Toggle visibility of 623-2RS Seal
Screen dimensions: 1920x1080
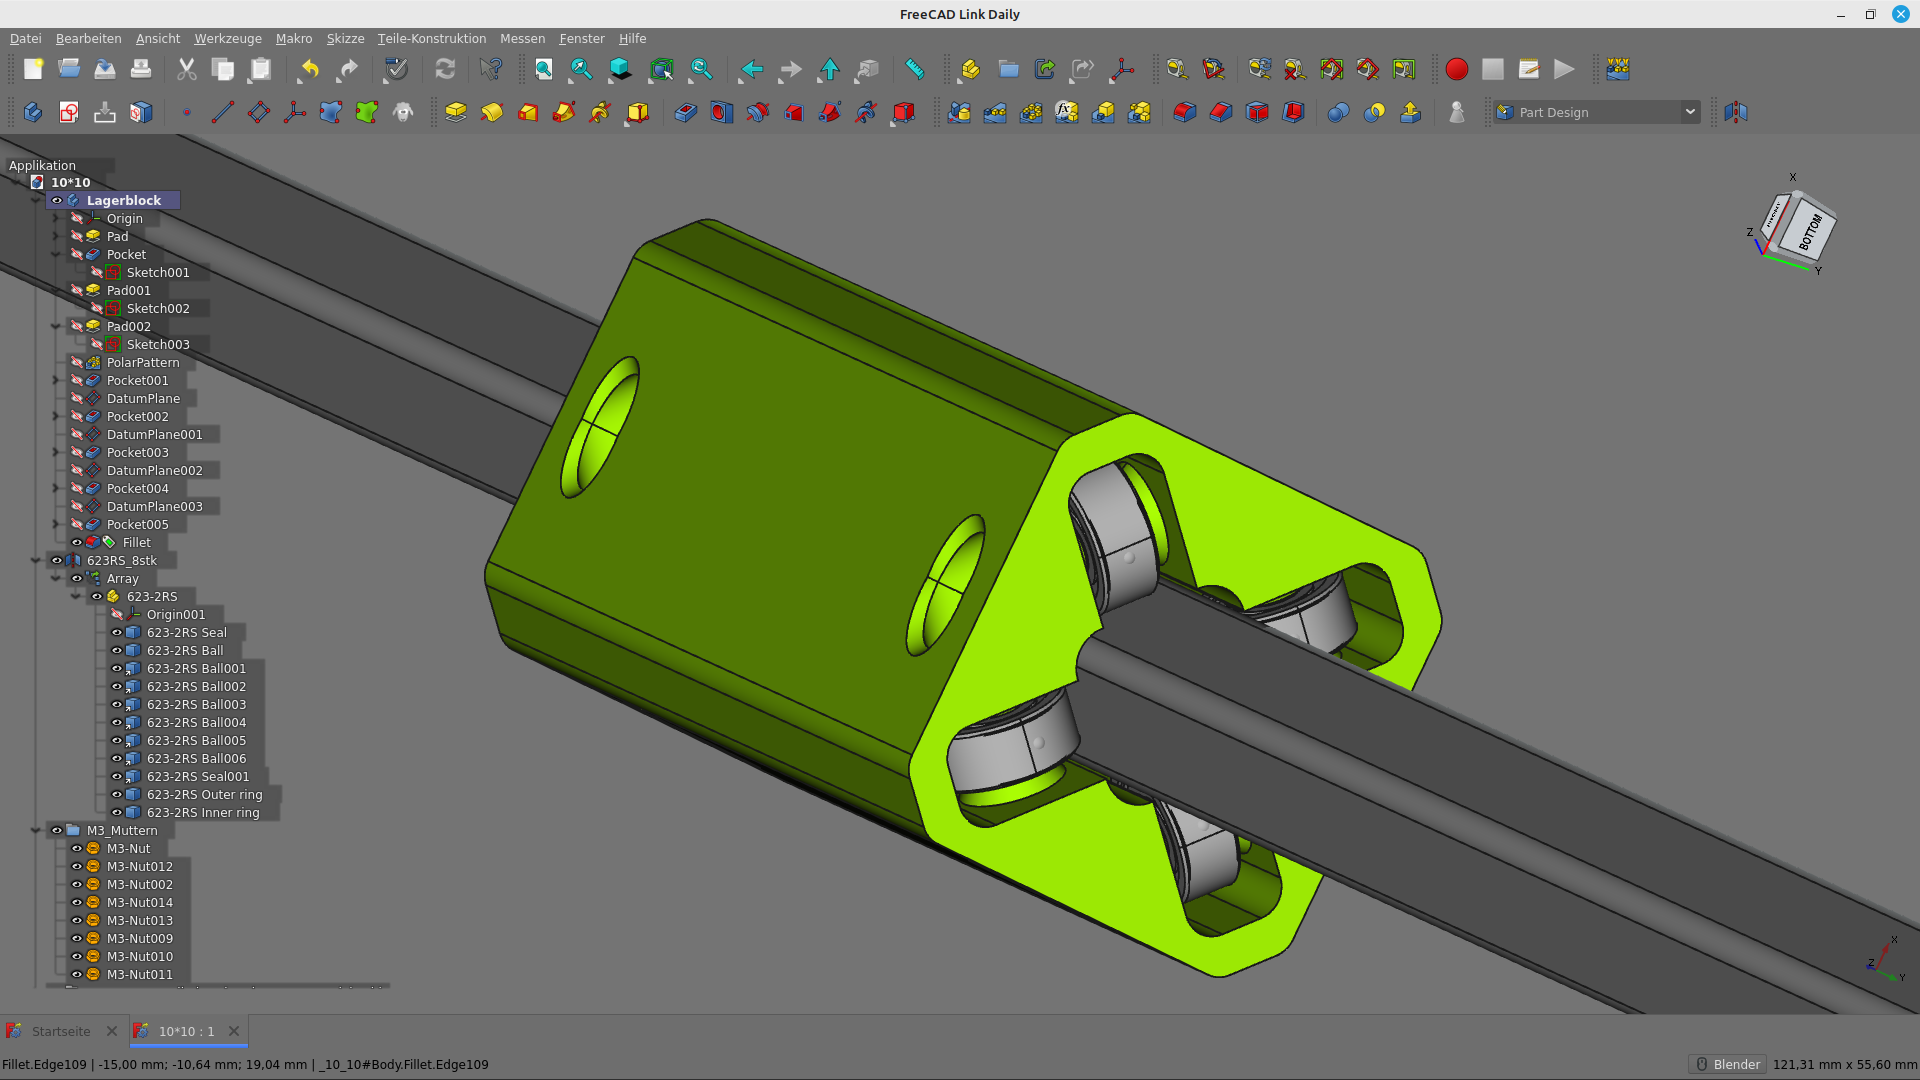coord(117,633)
